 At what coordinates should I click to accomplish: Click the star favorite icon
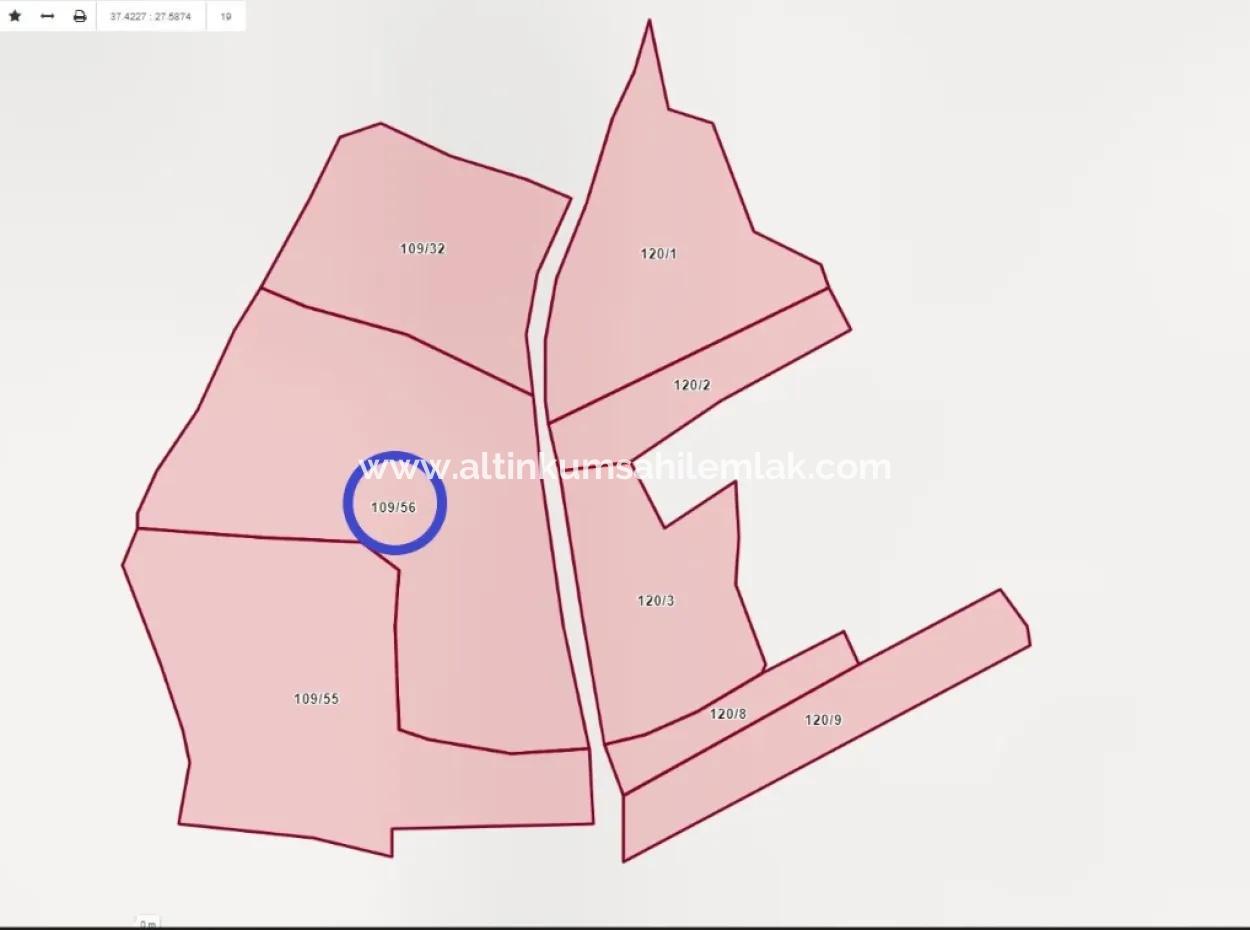[x=15, y=15]
